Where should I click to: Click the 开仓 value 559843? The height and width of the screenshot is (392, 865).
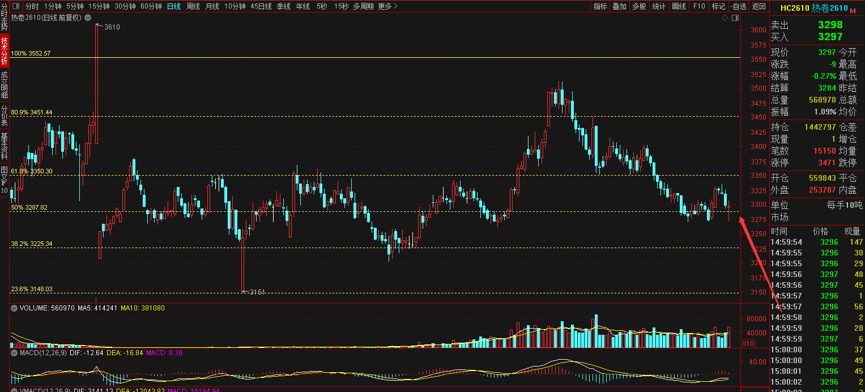pyautogui.click(x=823, y=178)
